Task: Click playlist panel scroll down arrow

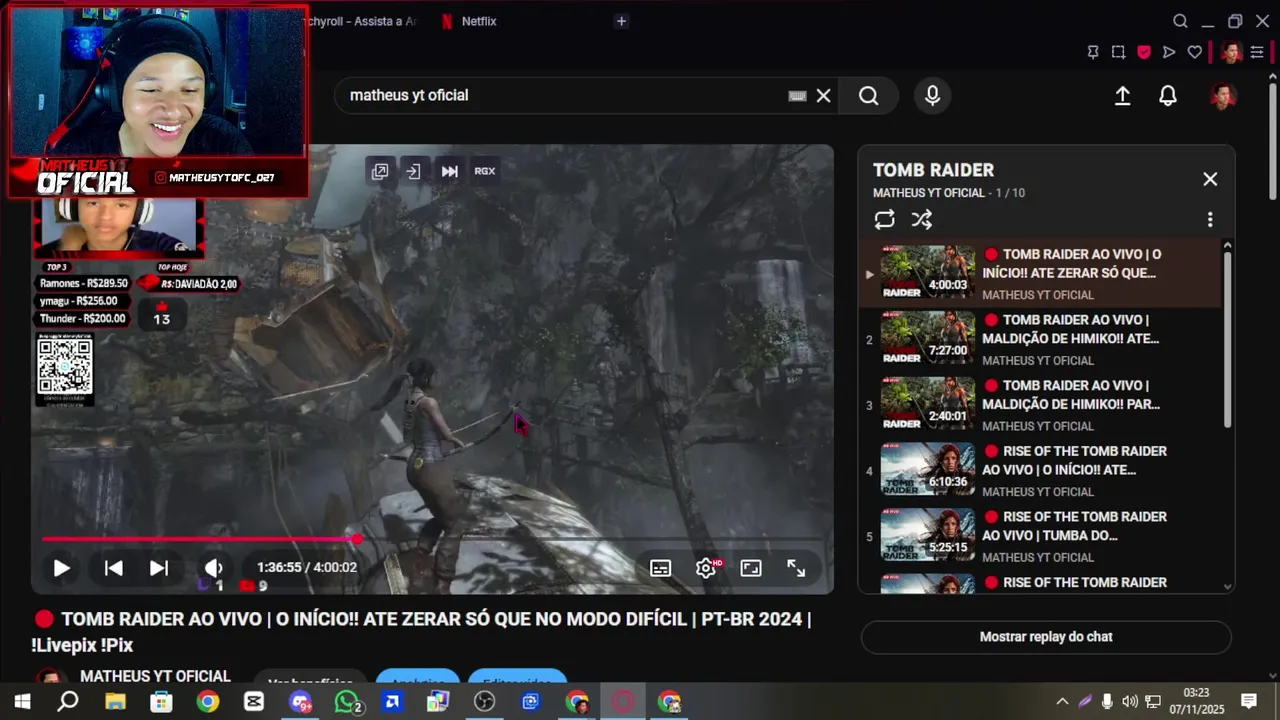Action: 1227,587
